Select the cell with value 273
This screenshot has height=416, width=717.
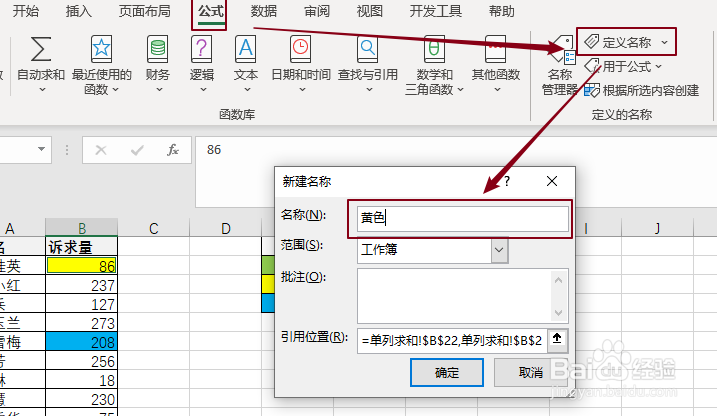pyautogui.click(x=81, y=323)
